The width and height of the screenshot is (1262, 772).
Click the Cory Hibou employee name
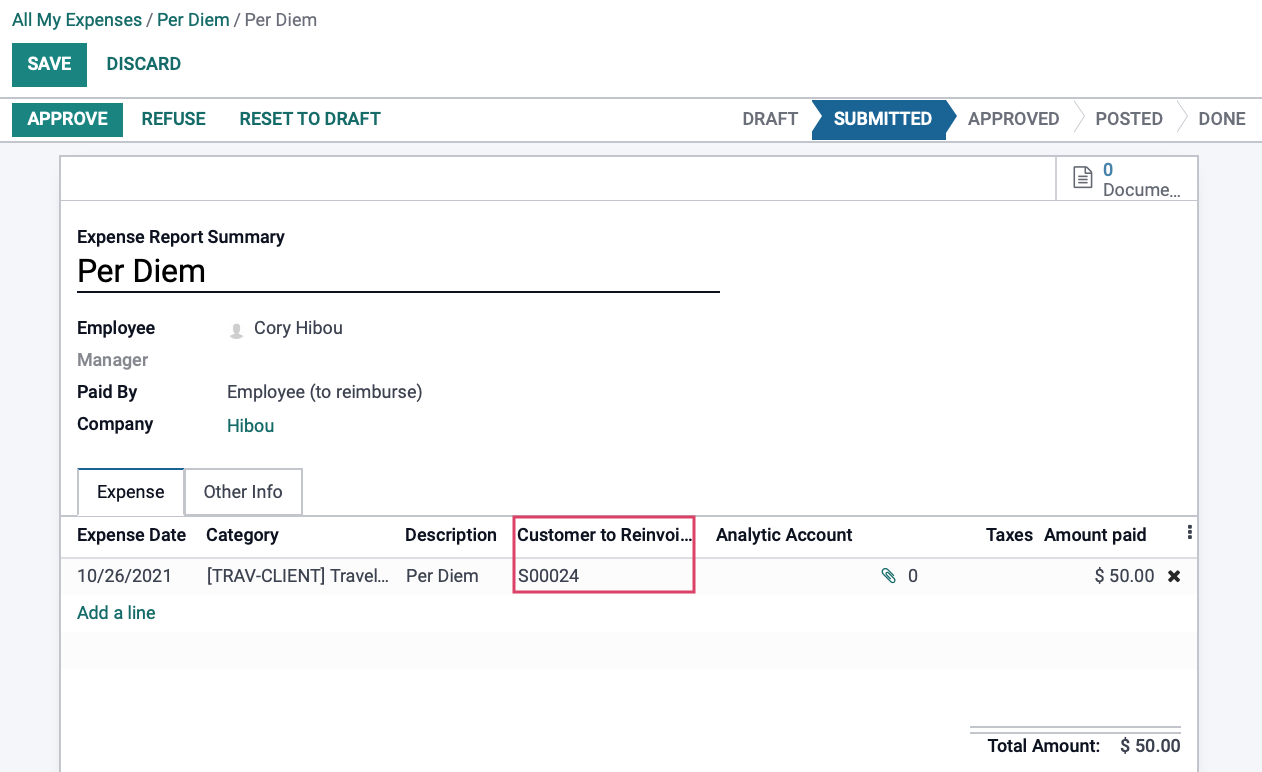[x=298, y=328]
